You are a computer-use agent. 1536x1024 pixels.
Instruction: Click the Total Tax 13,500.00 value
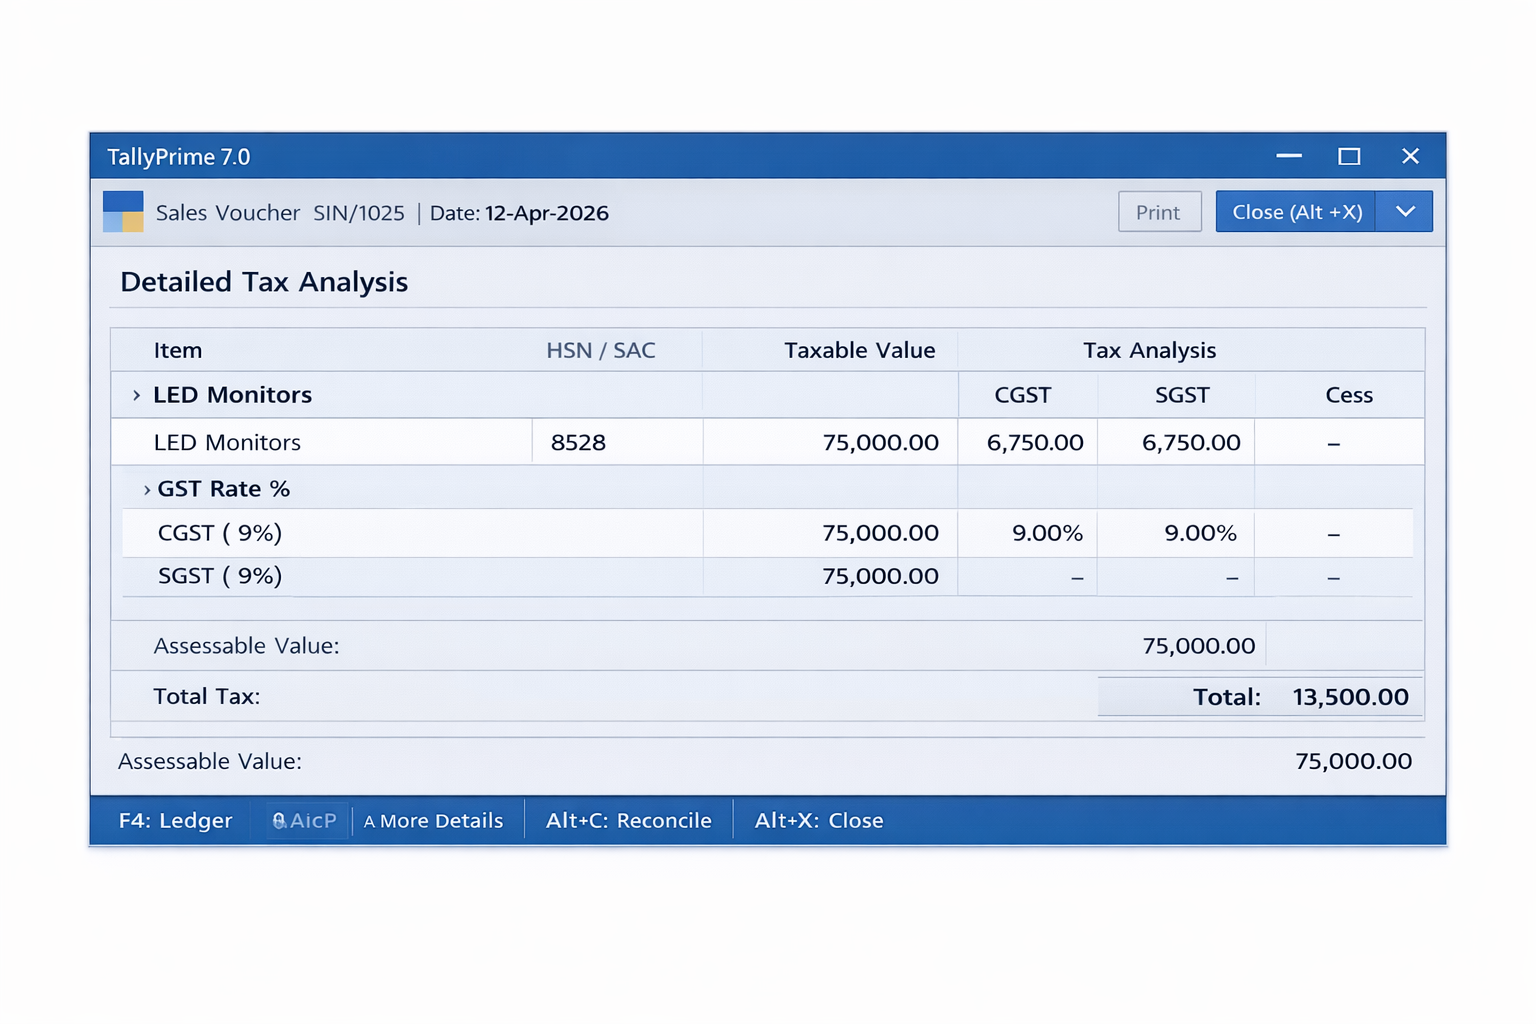click(1350, 696)
